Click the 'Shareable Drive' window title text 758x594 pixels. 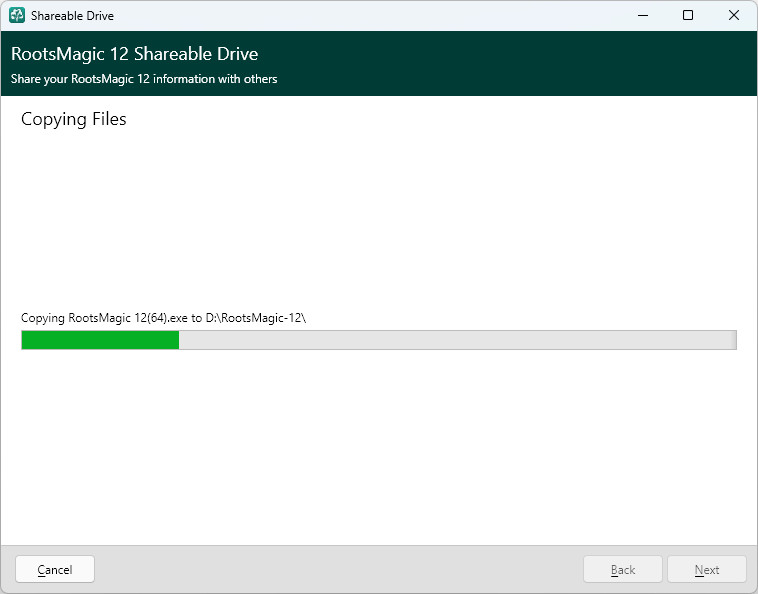point(73,15)
